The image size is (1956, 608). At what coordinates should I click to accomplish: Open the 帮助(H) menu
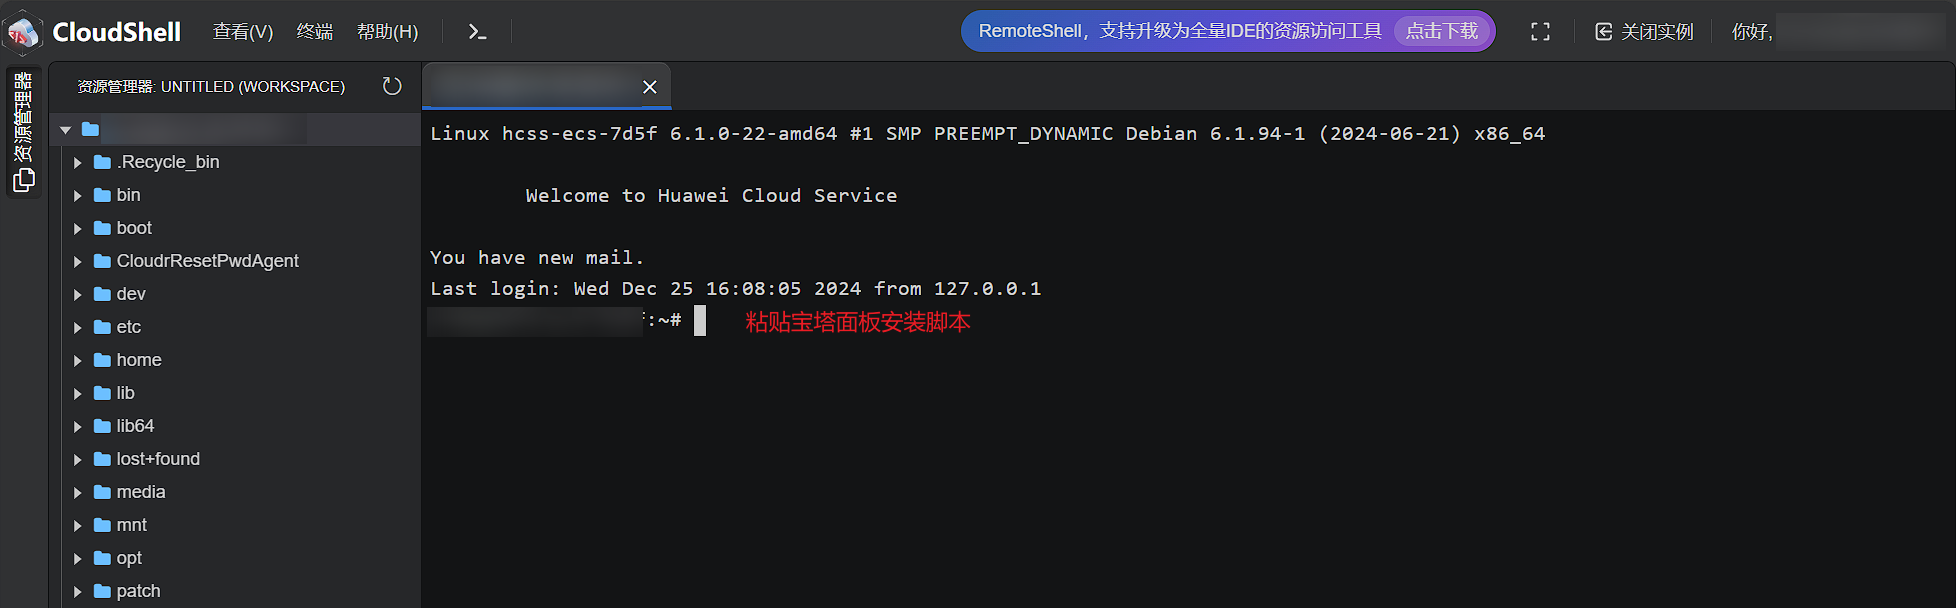coord(387,32)
